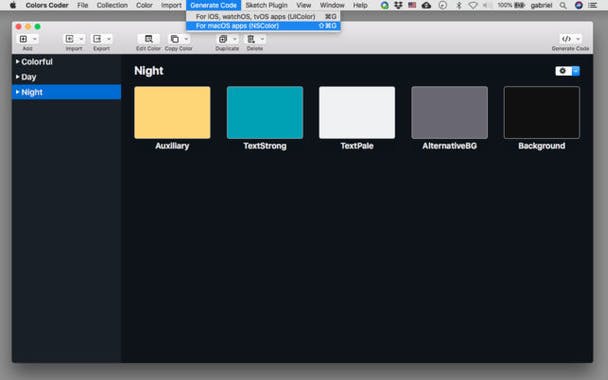Open the Colors Coder app menu
Image resolution: width=608 pixels, height=380 pixels.
pos(47,5)
